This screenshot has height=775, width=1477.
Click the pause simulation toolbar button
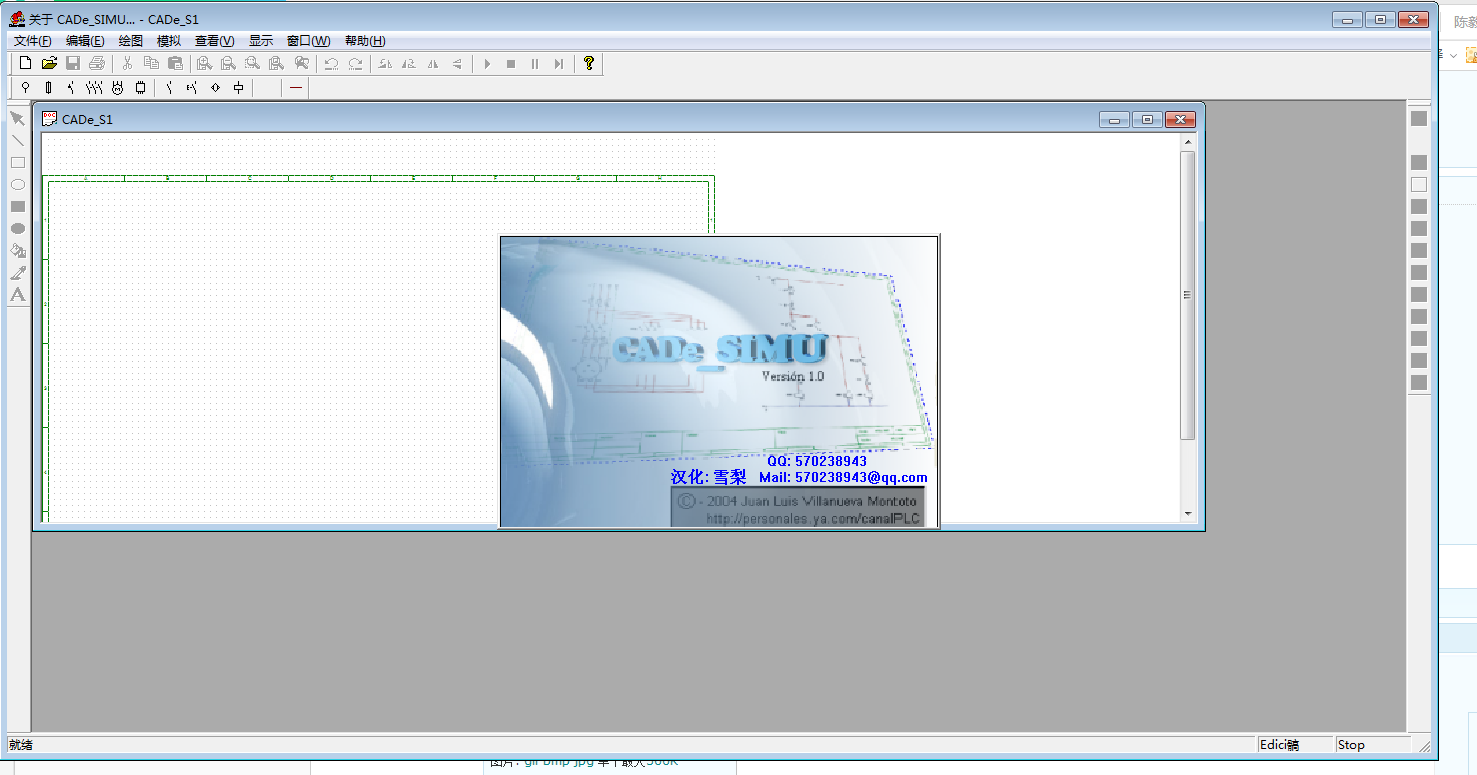tap(535, 64)
